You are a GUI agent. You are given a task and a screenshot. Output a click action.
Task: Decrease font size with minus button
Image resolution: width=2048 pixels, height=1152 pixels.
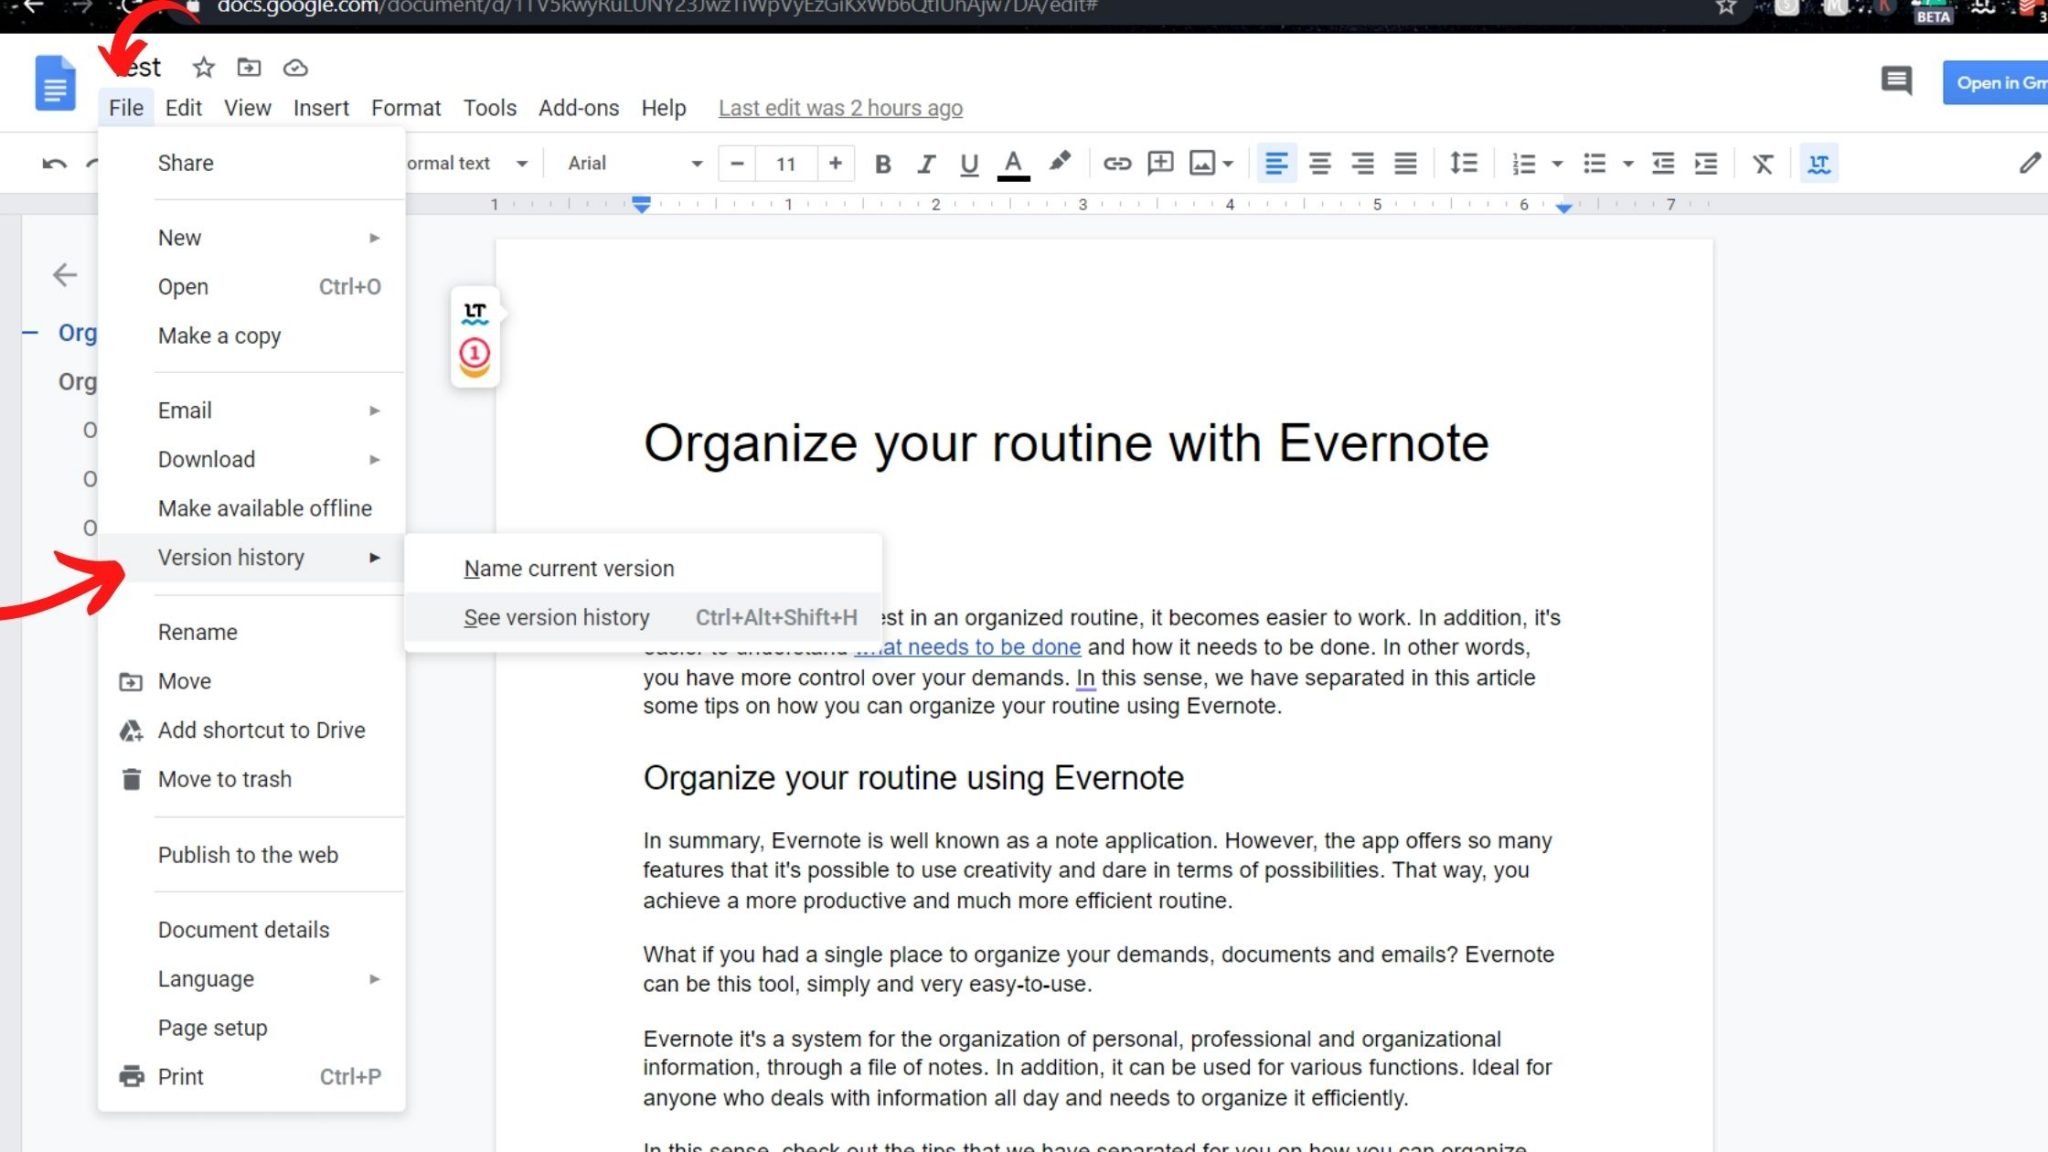(x=737, y=163)
